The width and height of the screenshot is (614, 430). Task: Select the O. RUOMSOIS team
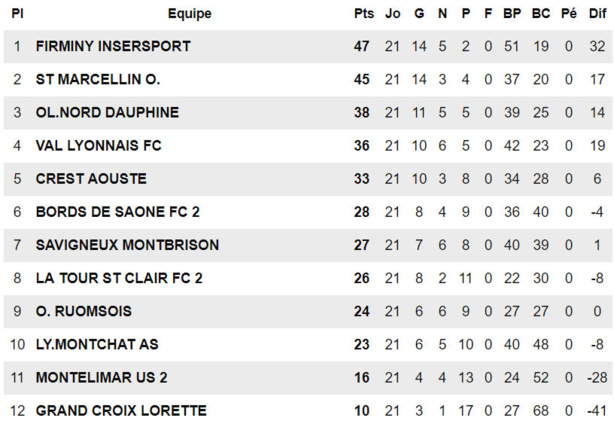[x=83, y=311]
